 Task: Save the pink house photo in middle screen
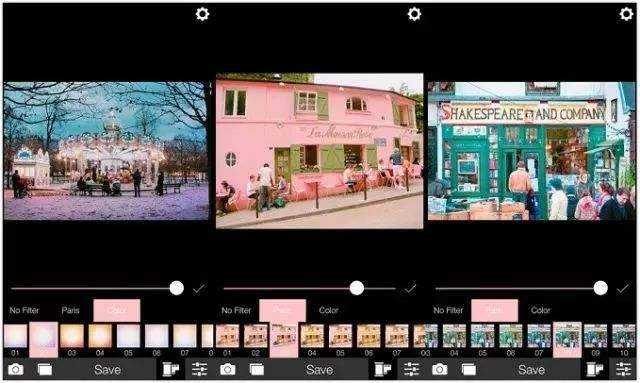click(319, 370)
